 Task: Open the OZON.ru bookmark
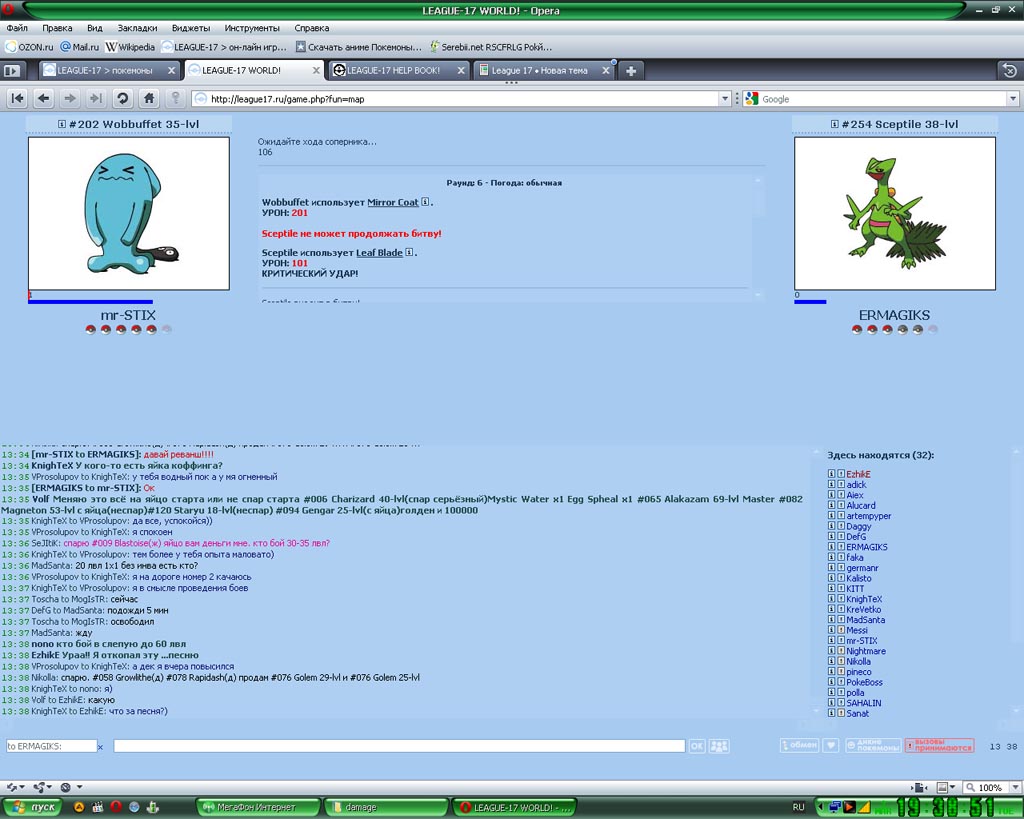(x=29, y=47)
